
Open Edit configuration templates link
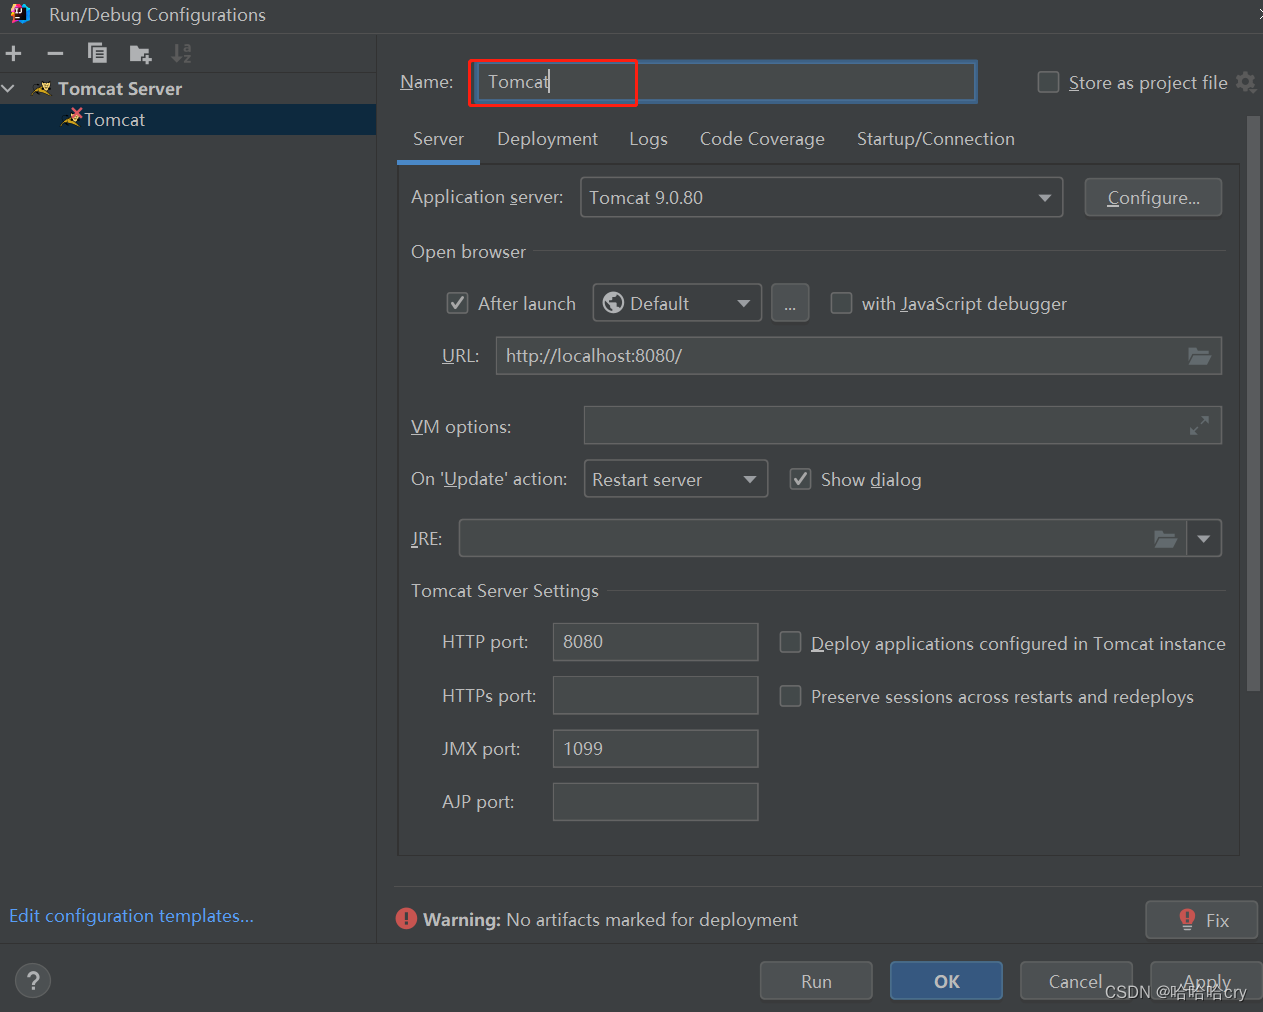(x=131, y=915)
